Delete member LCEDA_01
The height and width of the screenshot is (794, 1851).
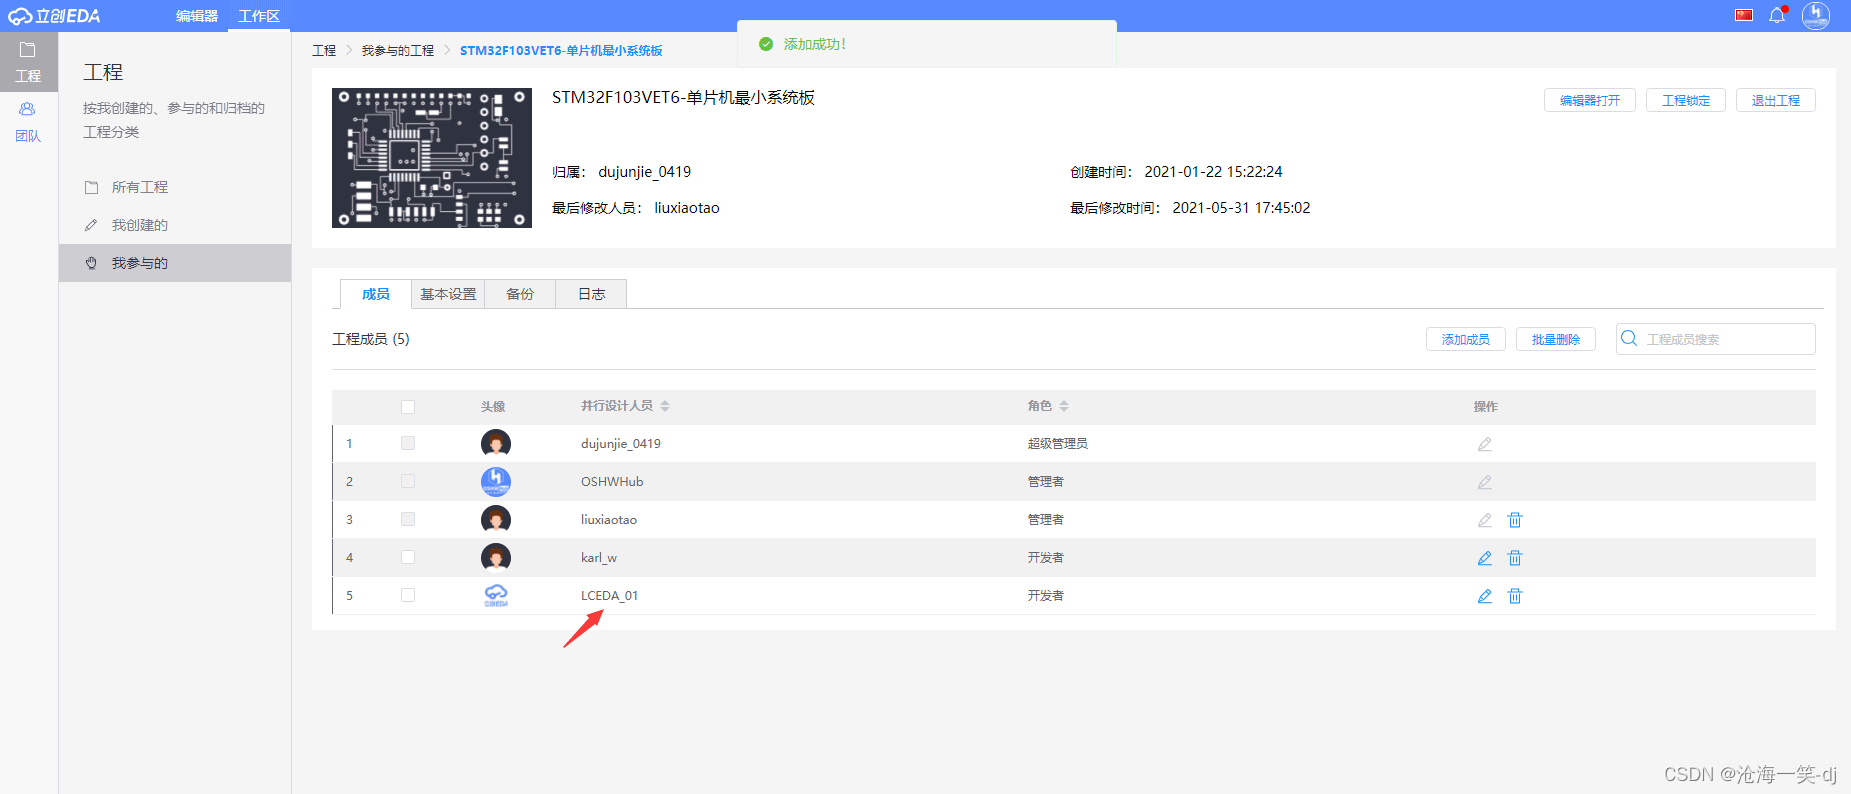[x=1515, y=596]
